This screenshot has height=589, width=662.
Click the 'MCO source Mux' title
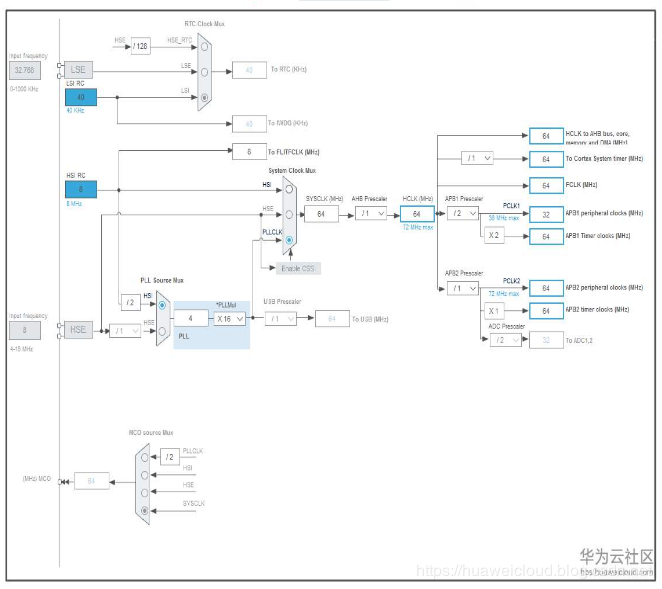(151, 432)
